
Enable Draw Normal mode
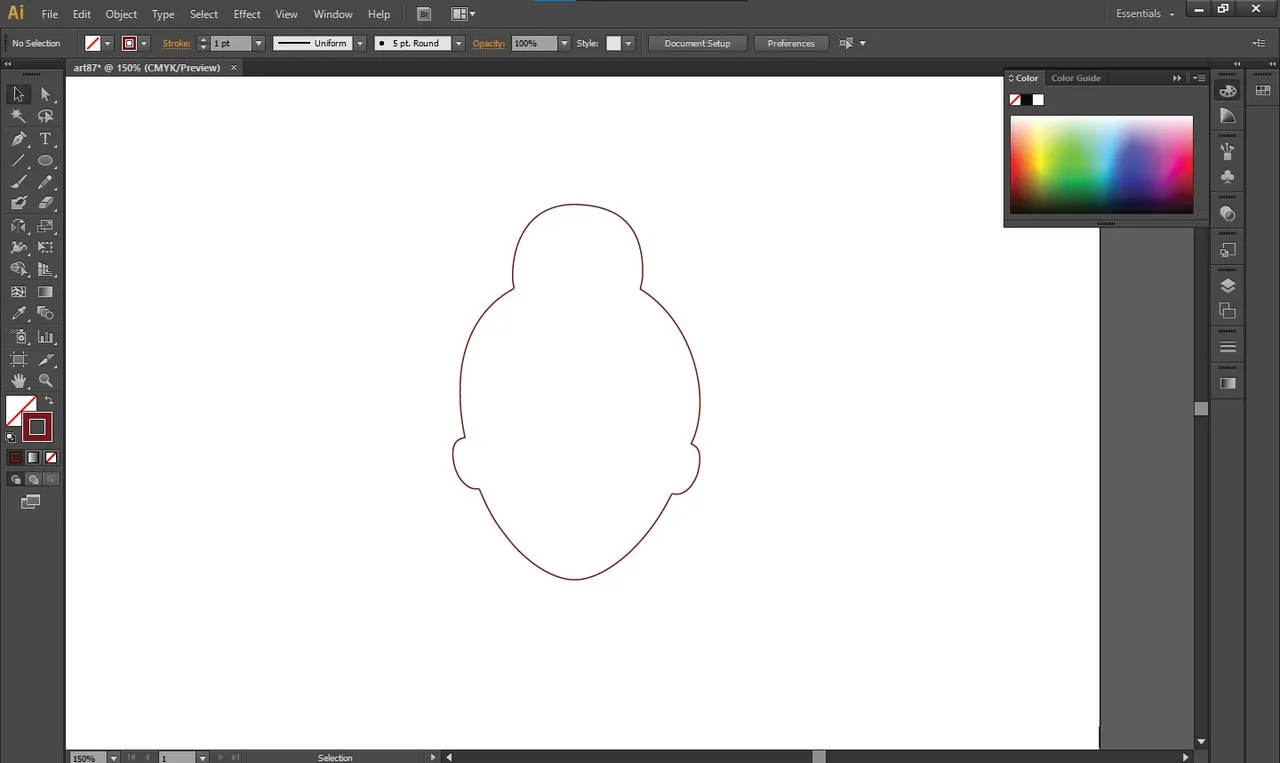[15, 479]
